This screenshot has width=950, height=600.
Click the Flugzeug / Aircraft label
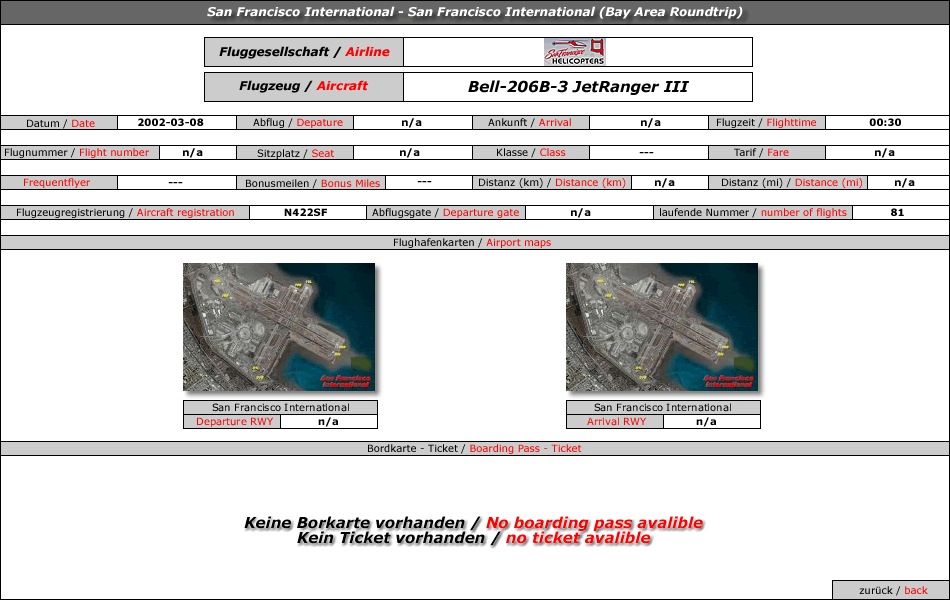tap(304, 87)
